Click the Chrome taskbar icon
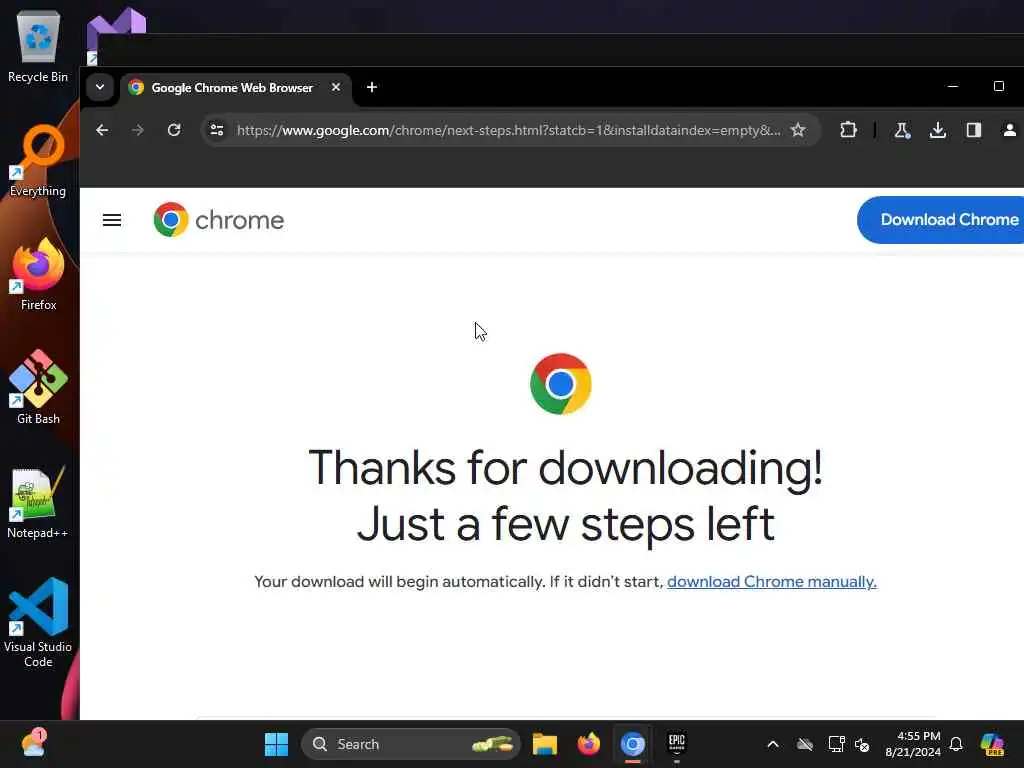This screenshot has height=768, width=1024. point(632,744)
